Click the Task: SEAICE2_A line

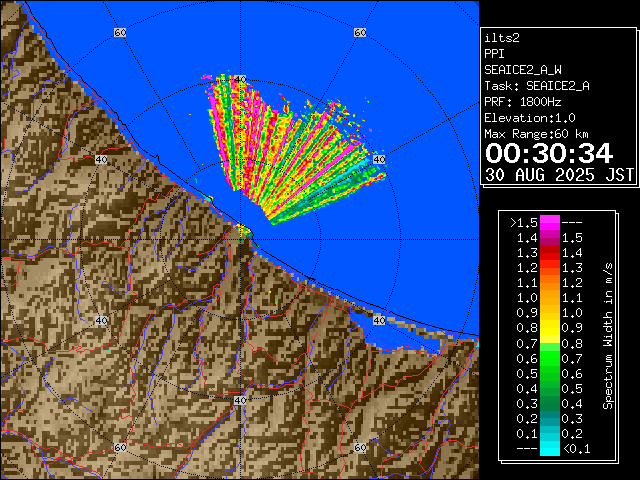pyautogui.click(x=536, y=86)
